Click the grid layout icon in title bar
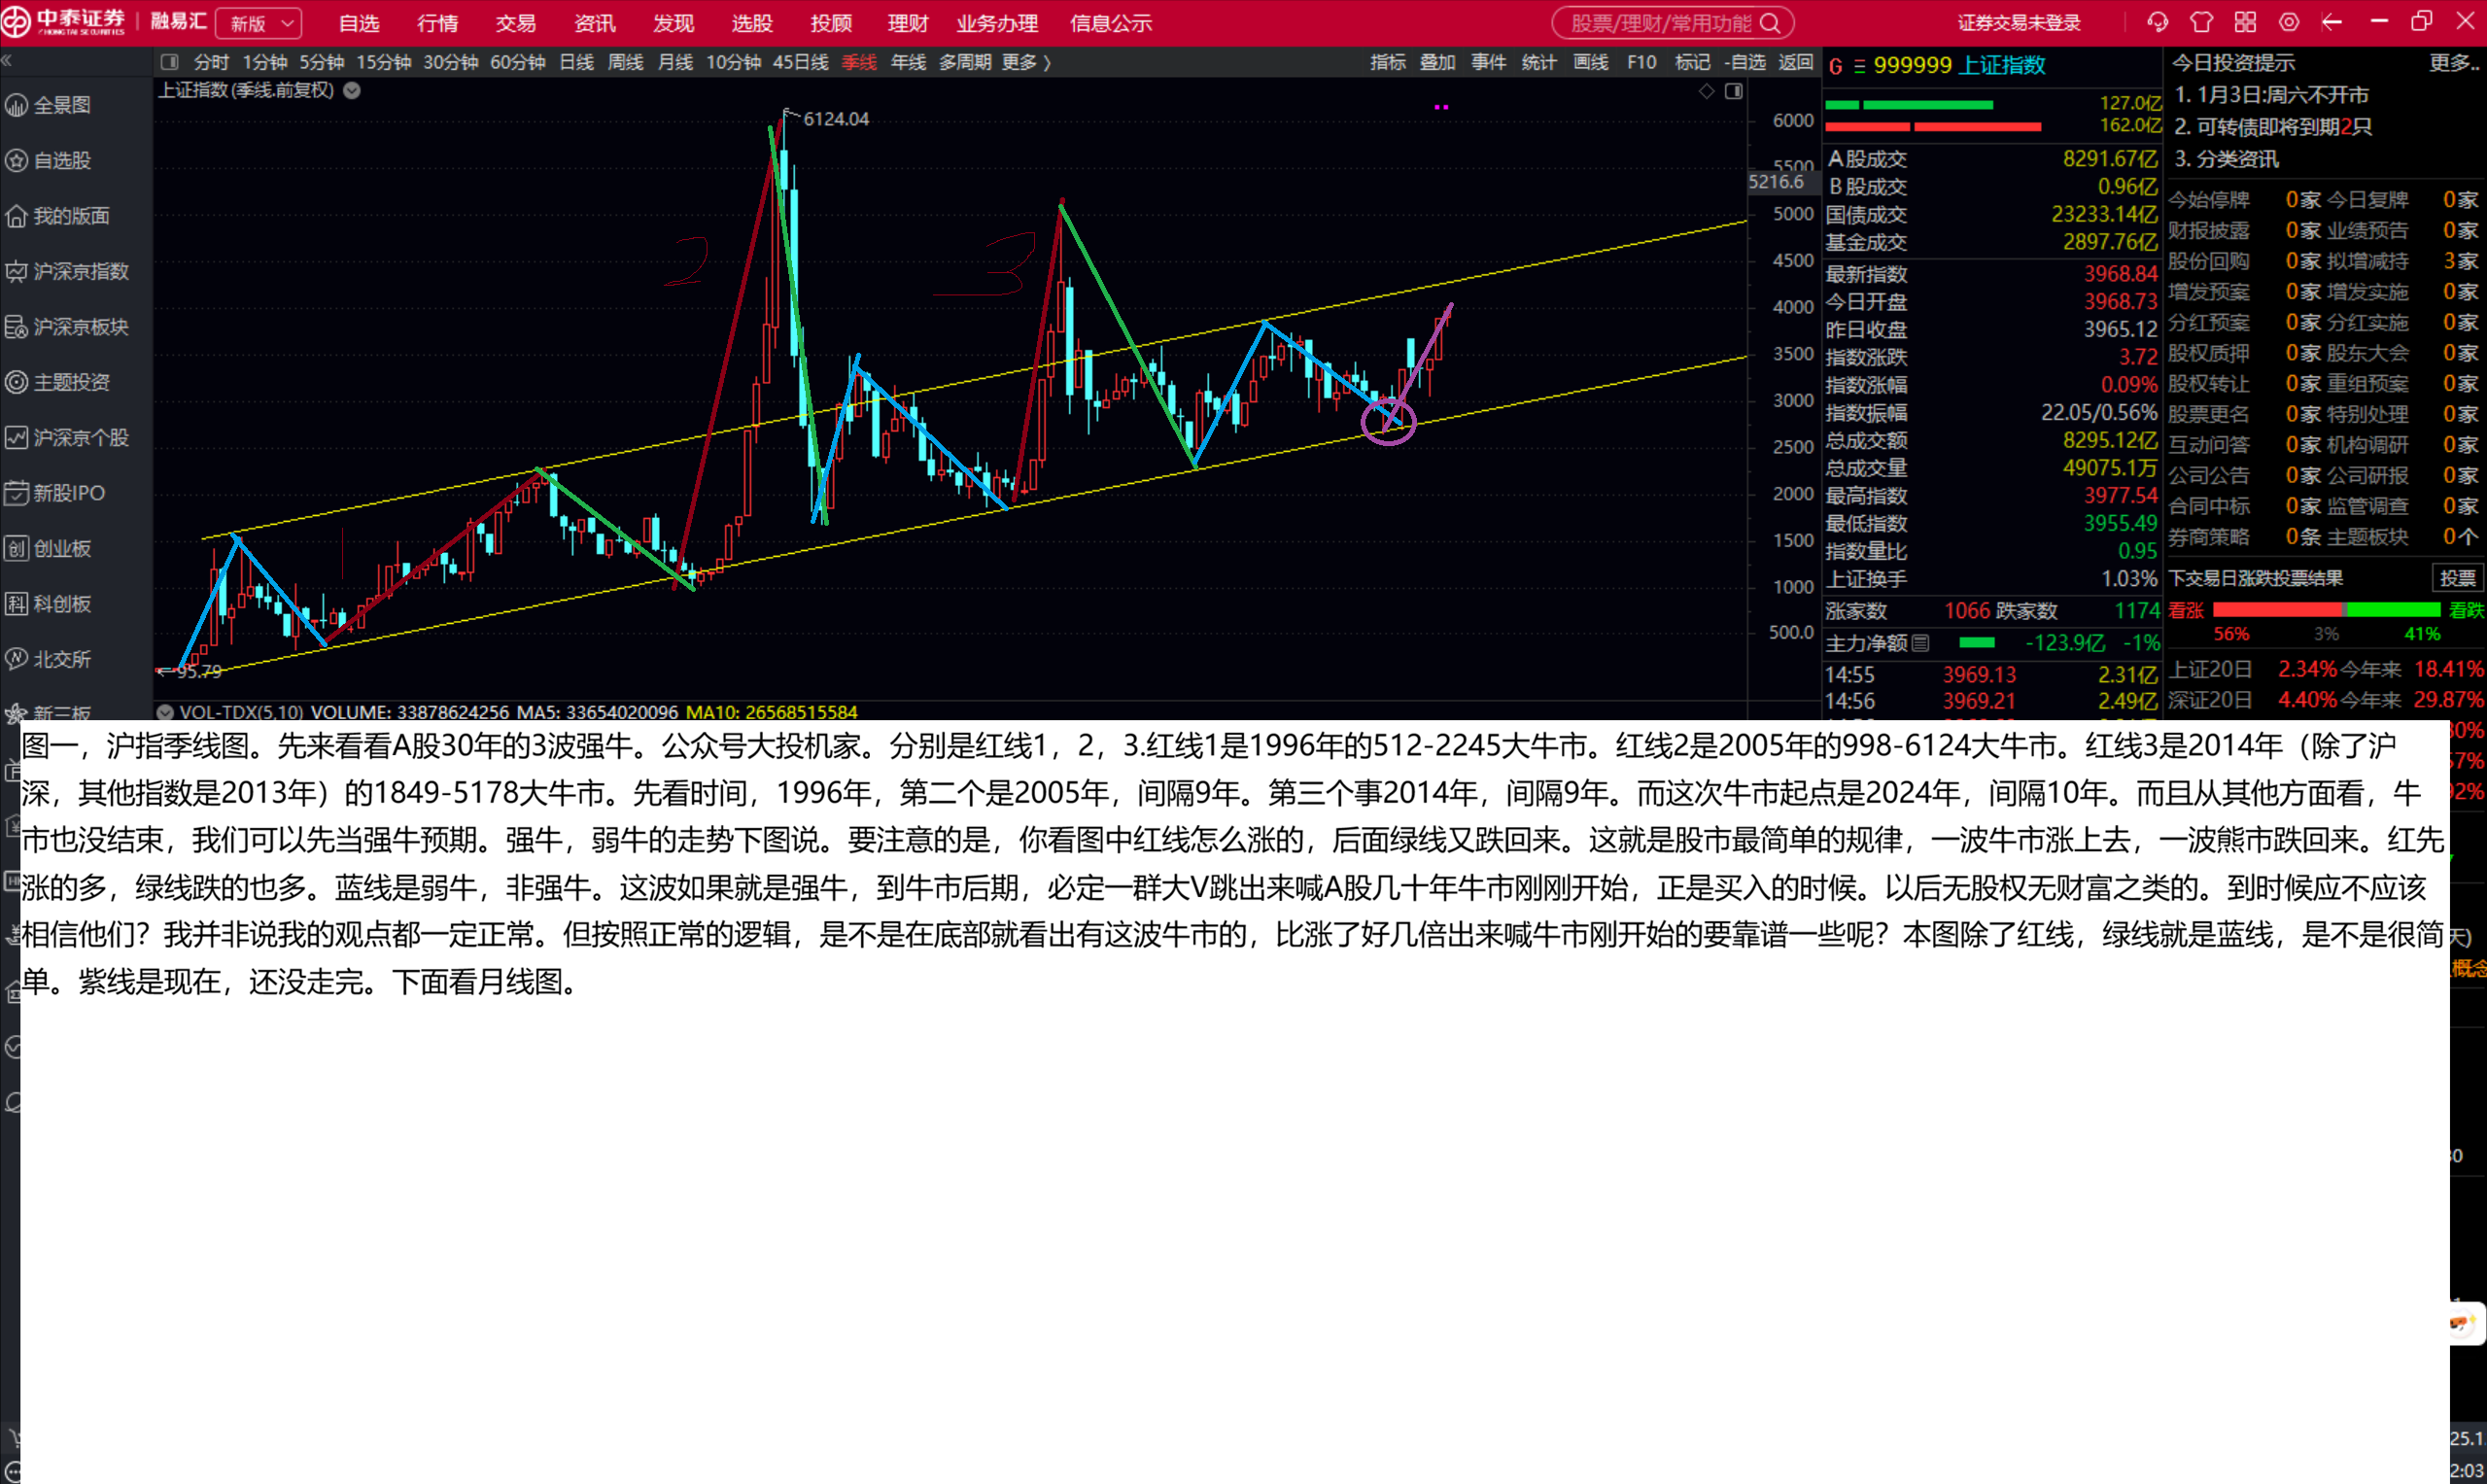 click(2245, 22)
